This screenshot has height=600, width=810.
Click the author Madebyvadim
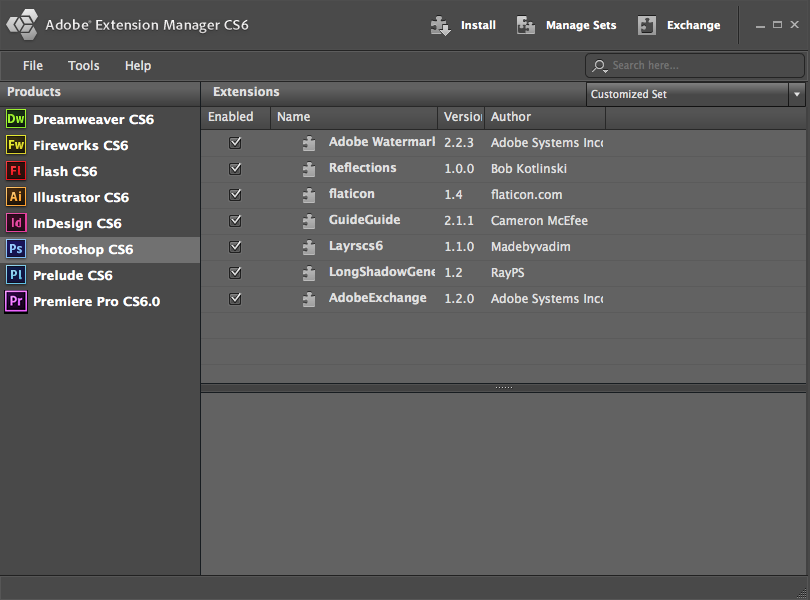(x=531, y=247)
